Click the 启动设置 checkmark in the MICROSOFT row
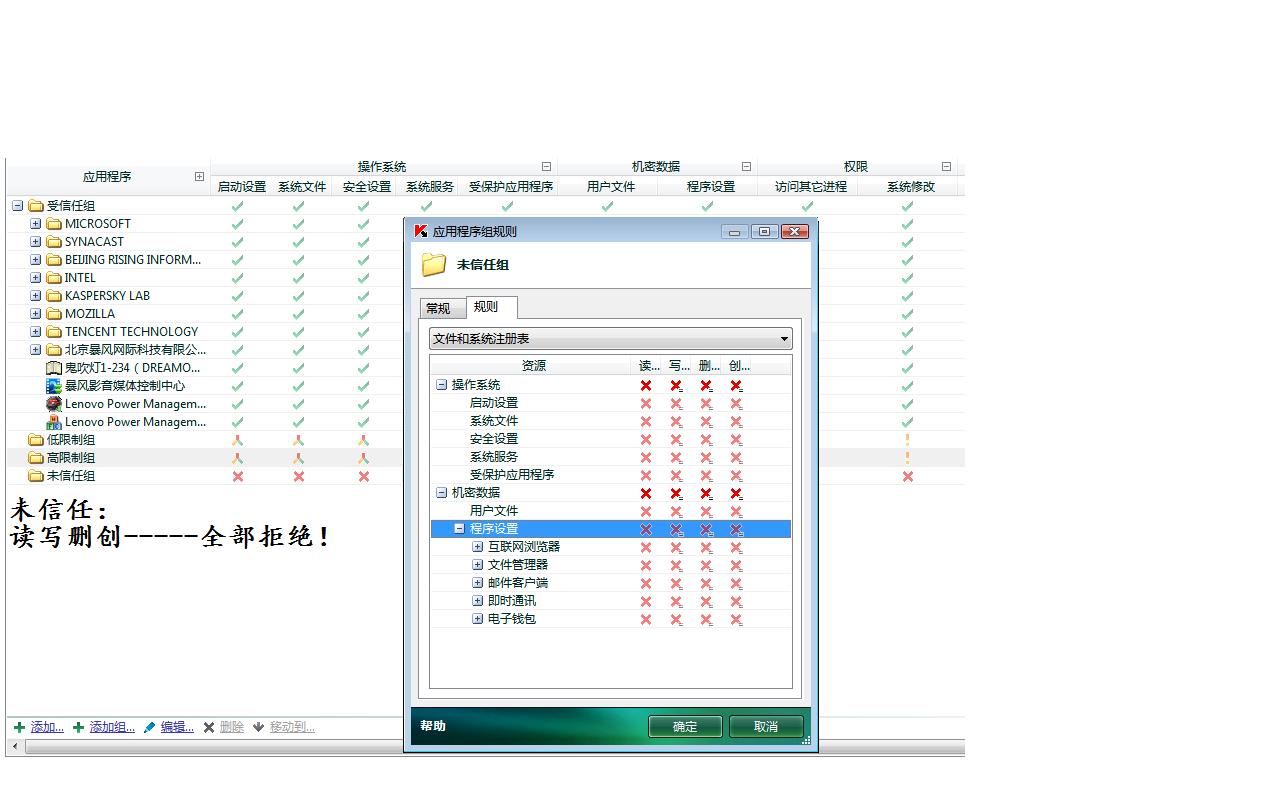 coord(237,224)
